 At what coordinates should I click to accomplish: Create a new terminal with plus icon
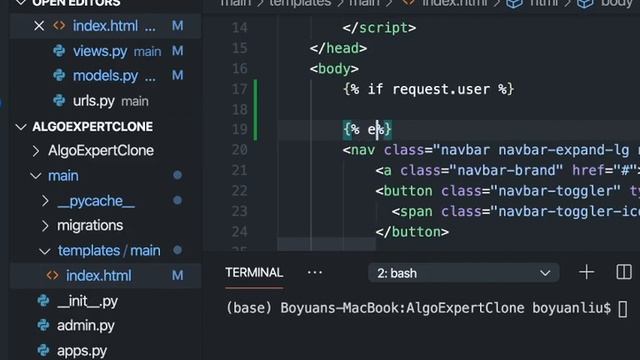coord(587,272)
